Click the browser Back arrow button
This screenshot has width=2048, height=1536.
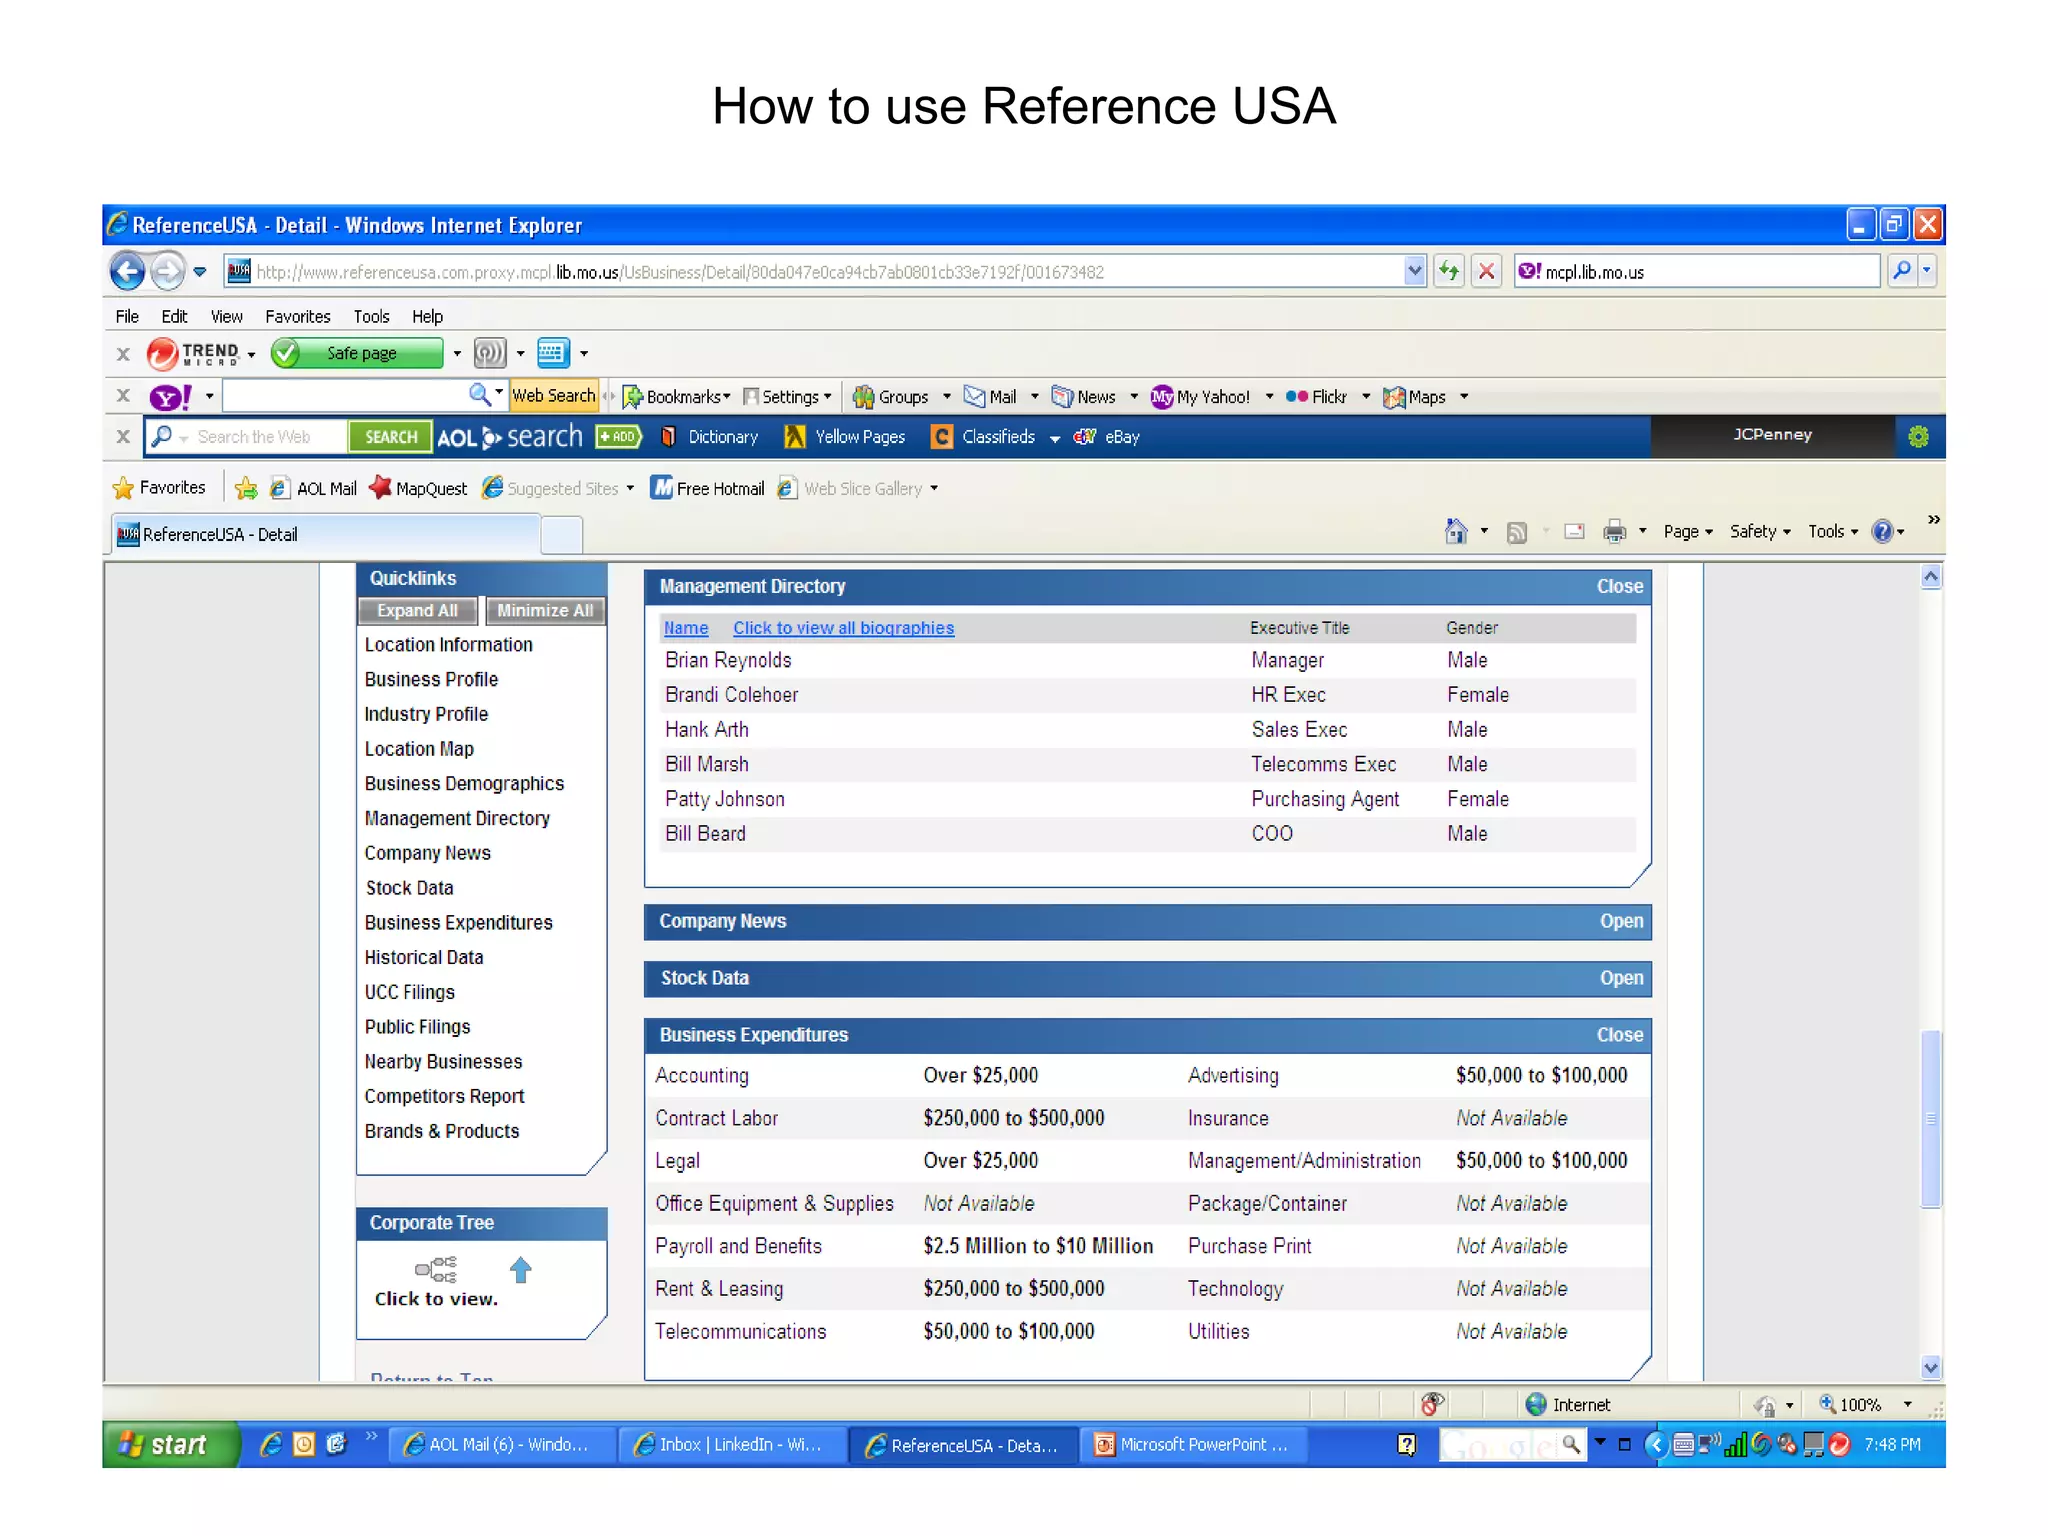click(127, 271)
